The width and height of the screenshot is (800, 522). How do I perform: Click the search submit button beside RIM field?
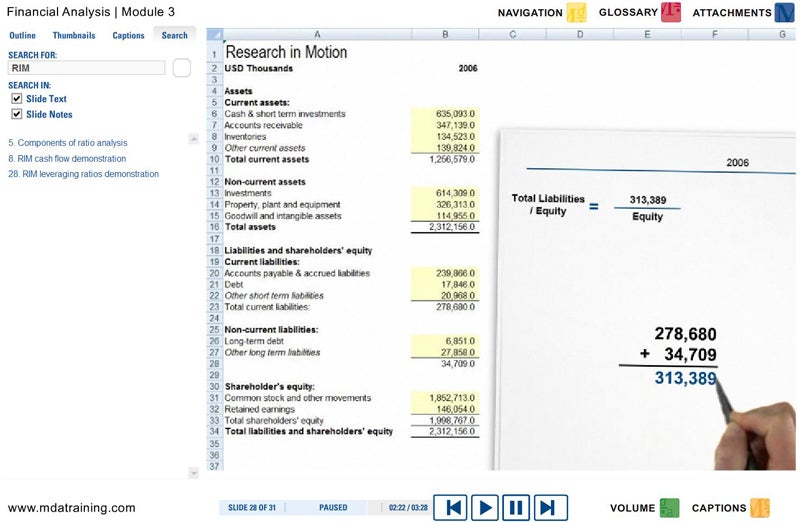pos(181,68)
